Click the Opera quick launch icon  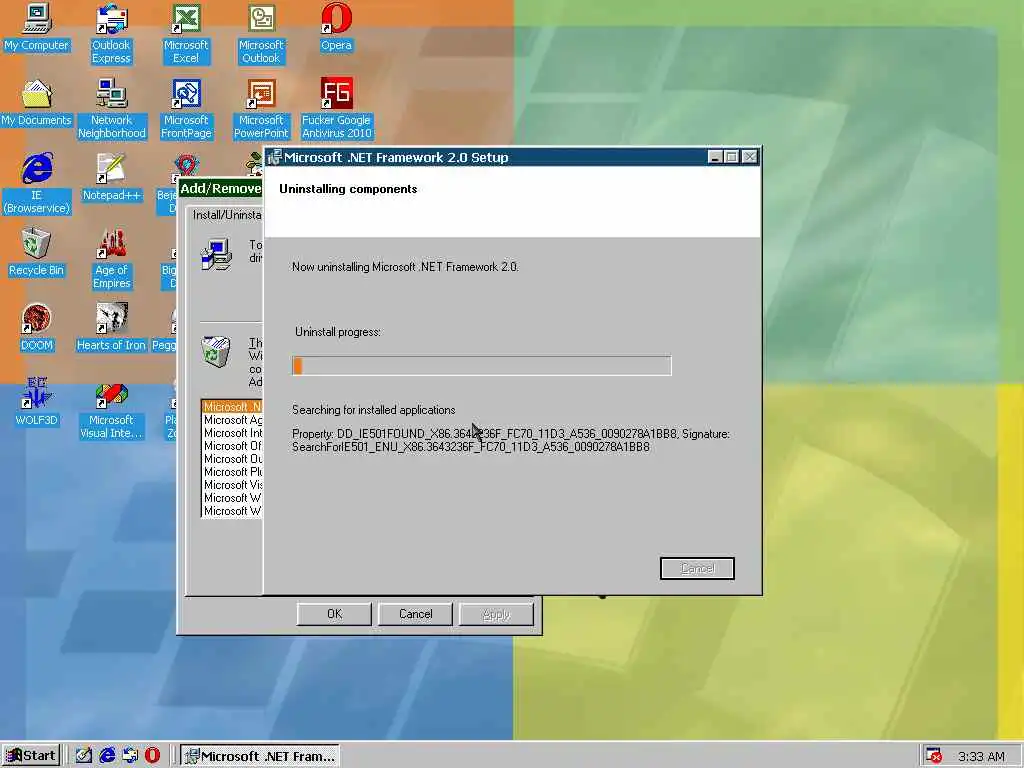[x=152, y=756]
